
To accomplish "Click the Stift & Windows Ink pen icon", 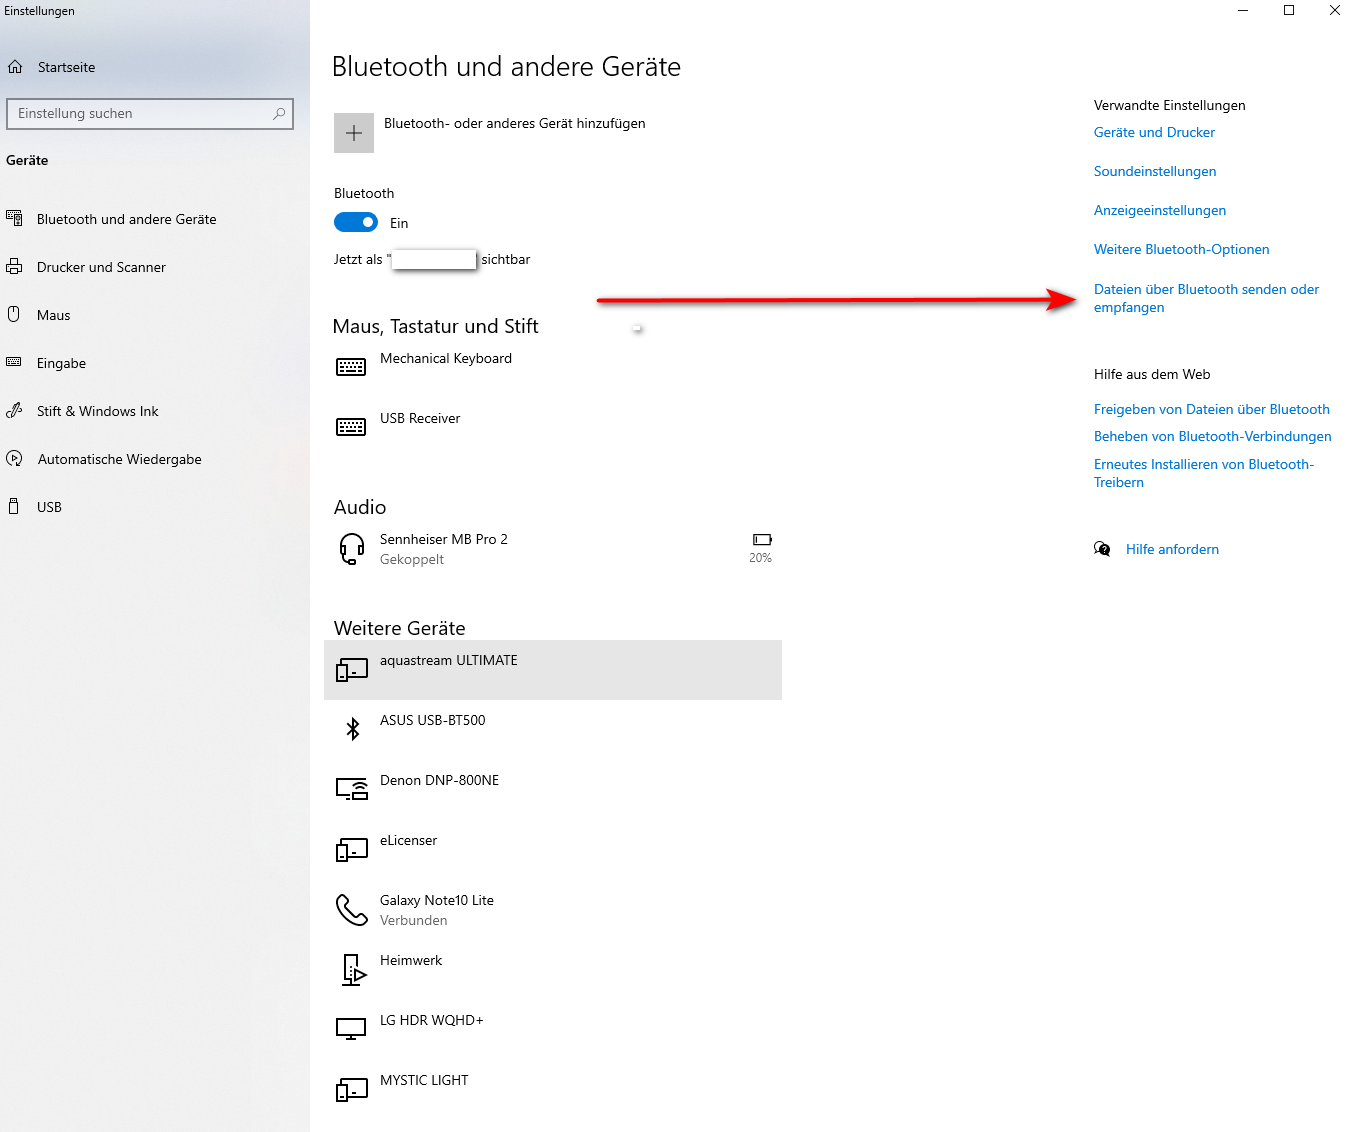I will coord(14,410).
